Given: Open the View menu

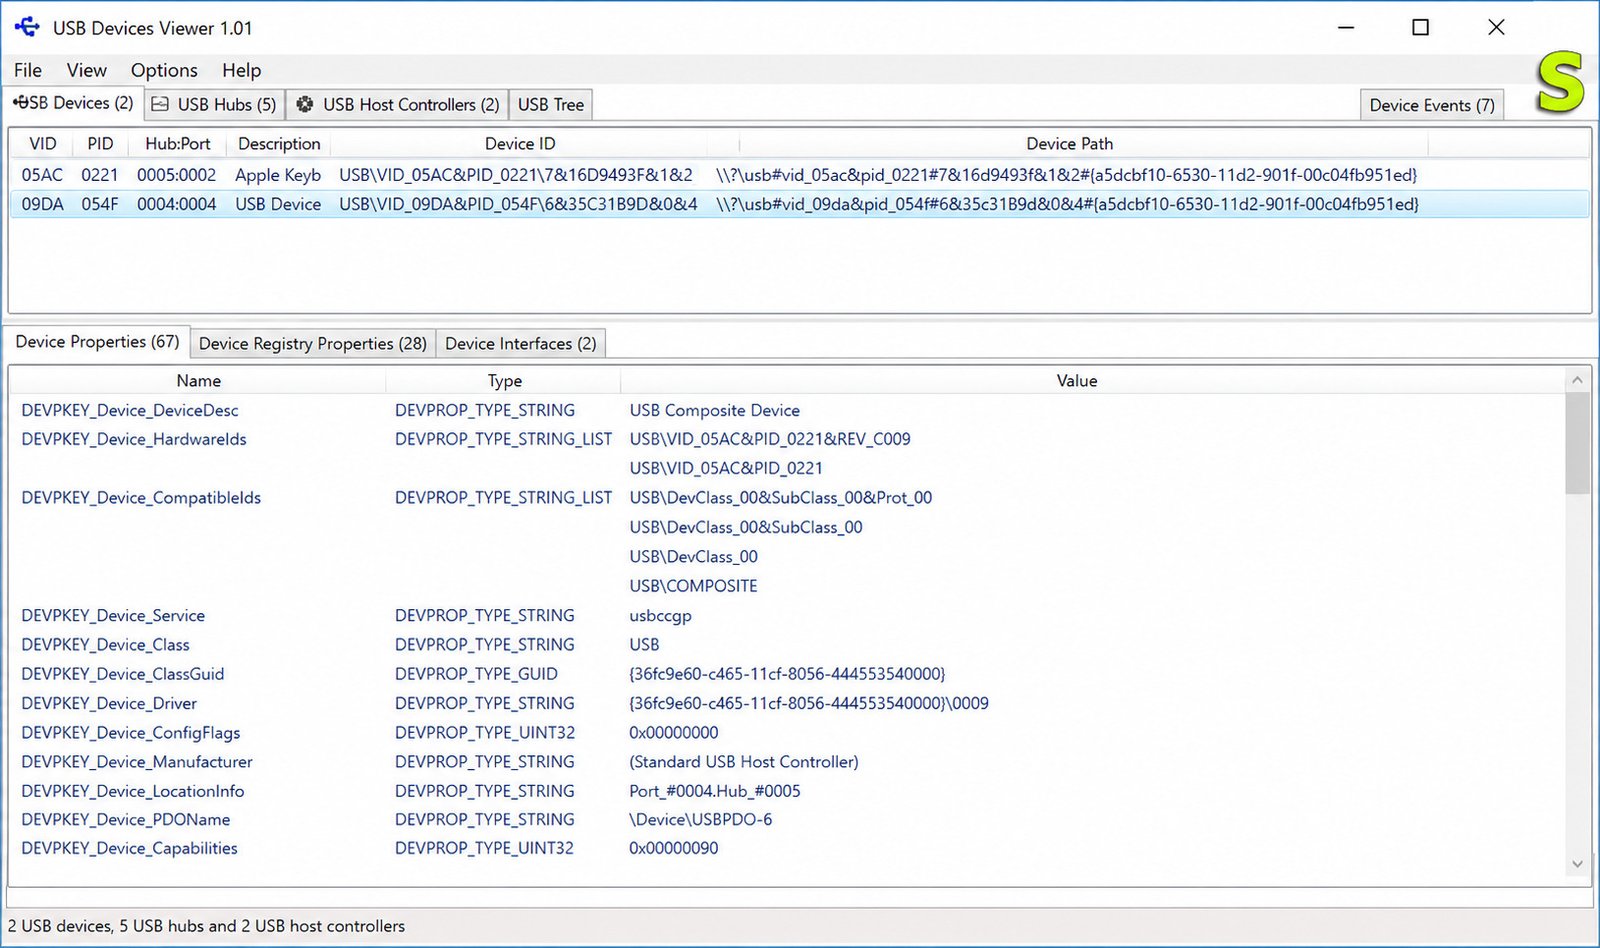Looking at the screenshot, I should coord(86,70).
